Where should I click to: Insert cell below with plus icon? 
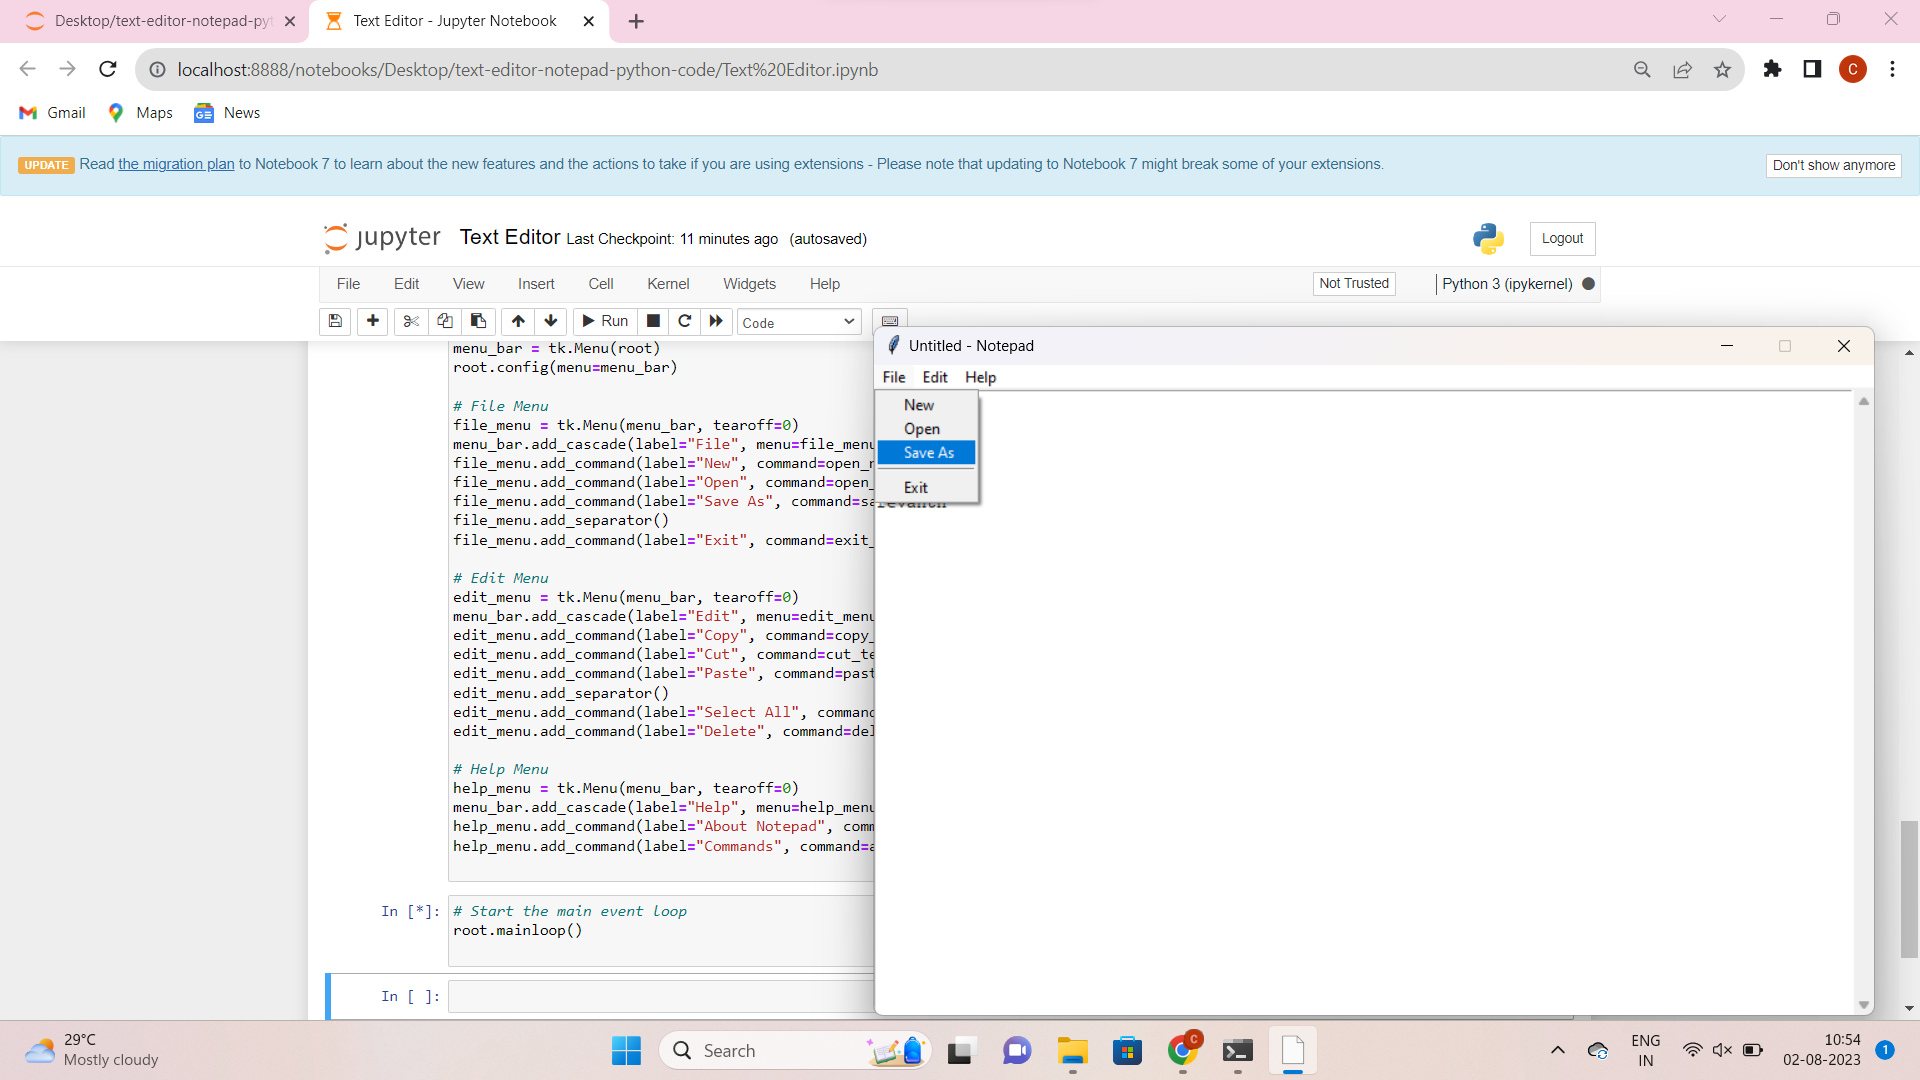coord(373,321)
